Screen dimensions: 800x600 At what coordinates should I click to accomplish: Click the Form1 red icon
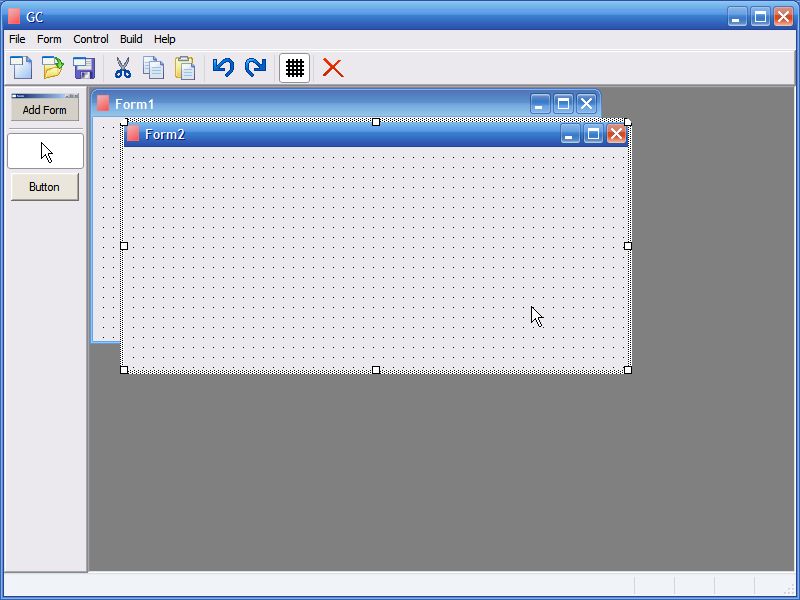[103, 103]
